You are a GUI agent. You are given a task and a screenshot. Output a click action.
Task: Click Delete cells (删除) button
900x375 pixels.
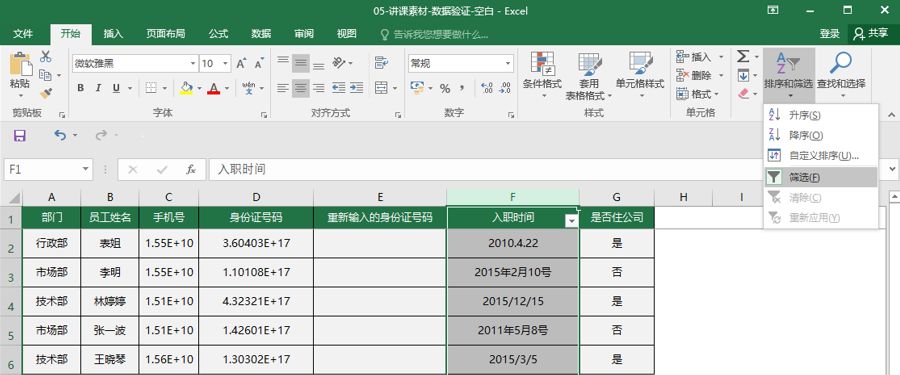pos(694,75)
